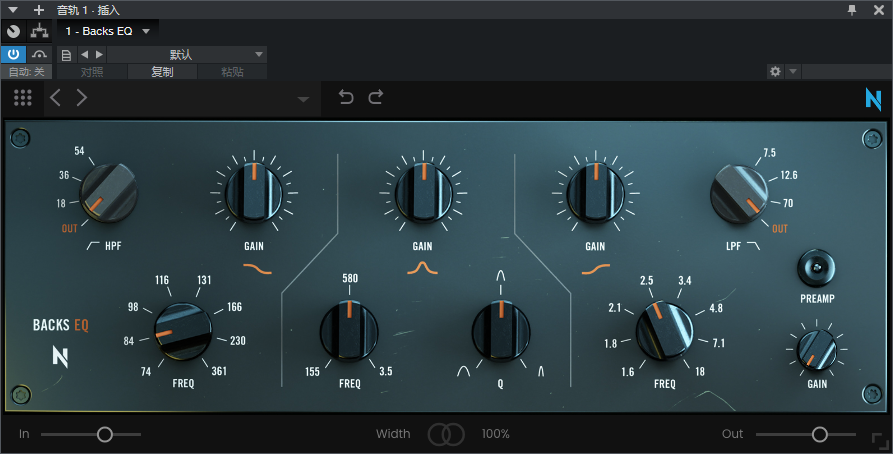Screen dimensions: 893x454
Task: Click the low shelf curve icon
Action: click(x=257, y=268)
